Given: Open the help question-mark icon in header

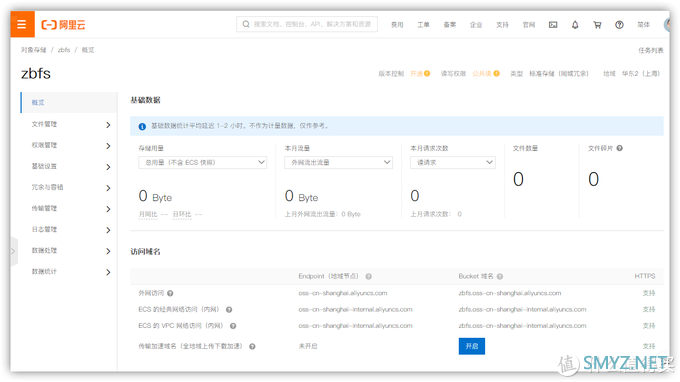Looking at the screenshot, I should 619,25.
